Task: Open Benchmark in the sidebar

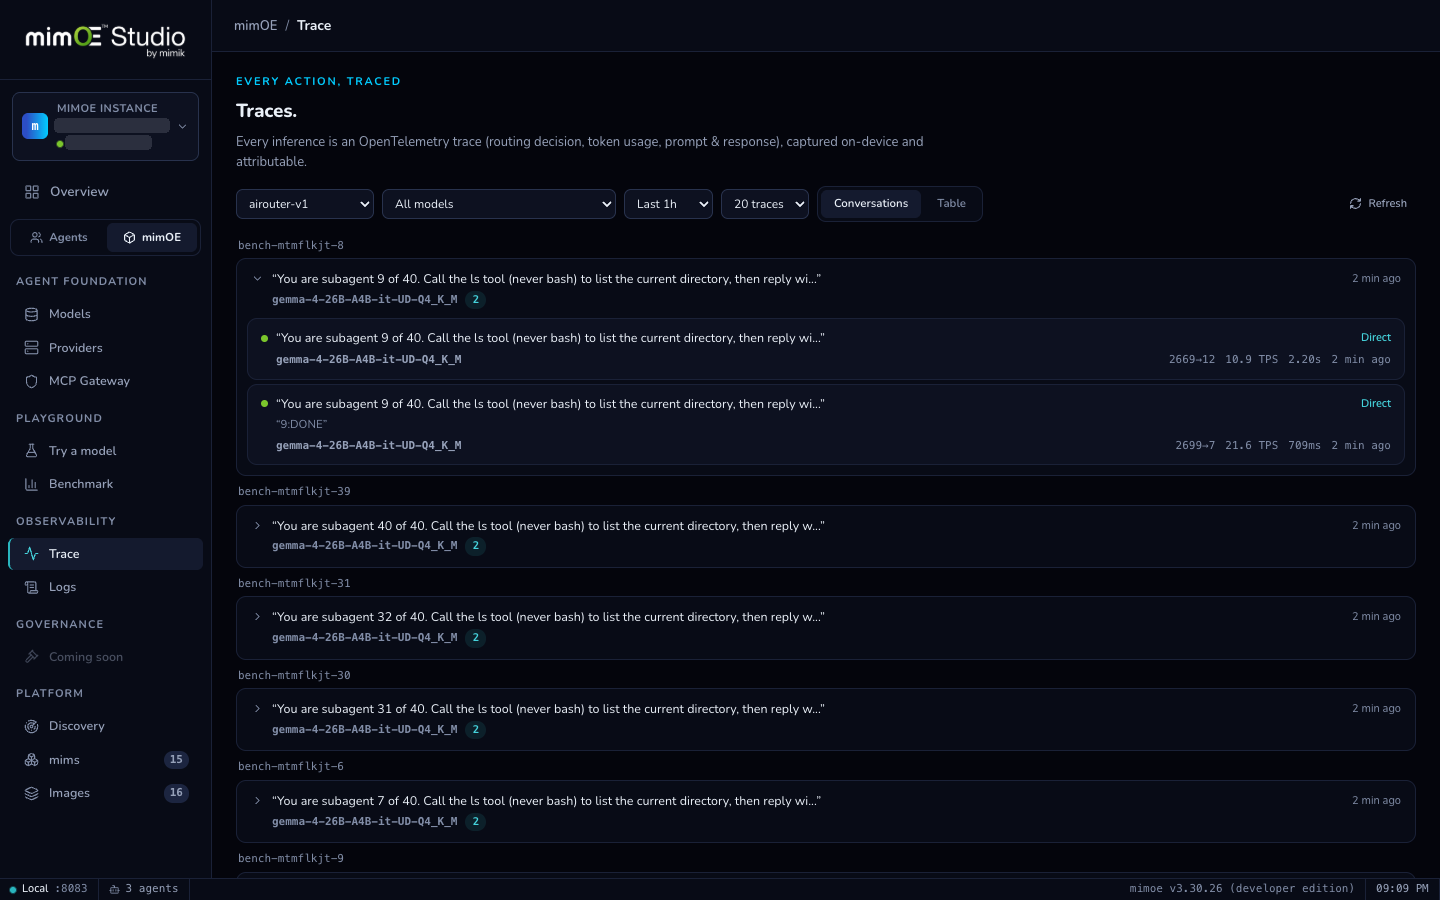Action: tap(105, 484)
